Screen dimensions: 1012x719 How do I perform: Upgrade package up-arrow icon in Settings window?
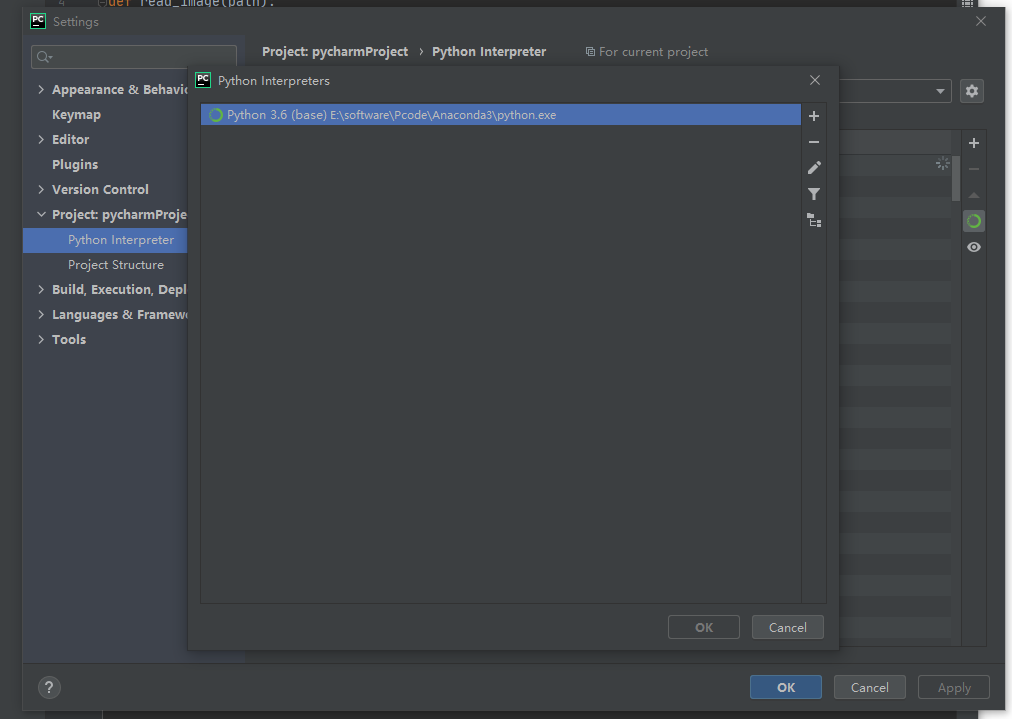click(x=974, y=195)
